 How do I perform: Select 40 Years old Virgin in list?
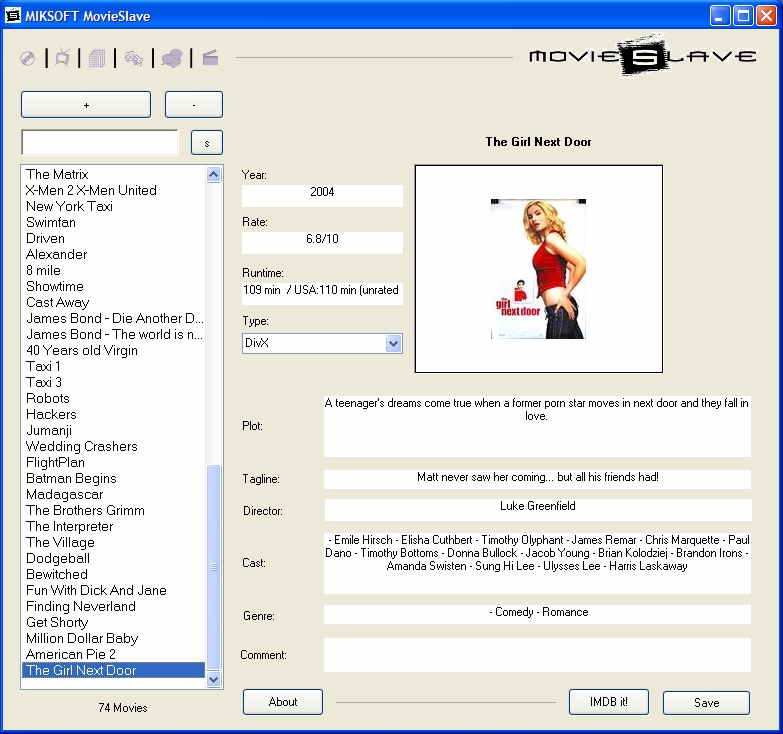114,350
